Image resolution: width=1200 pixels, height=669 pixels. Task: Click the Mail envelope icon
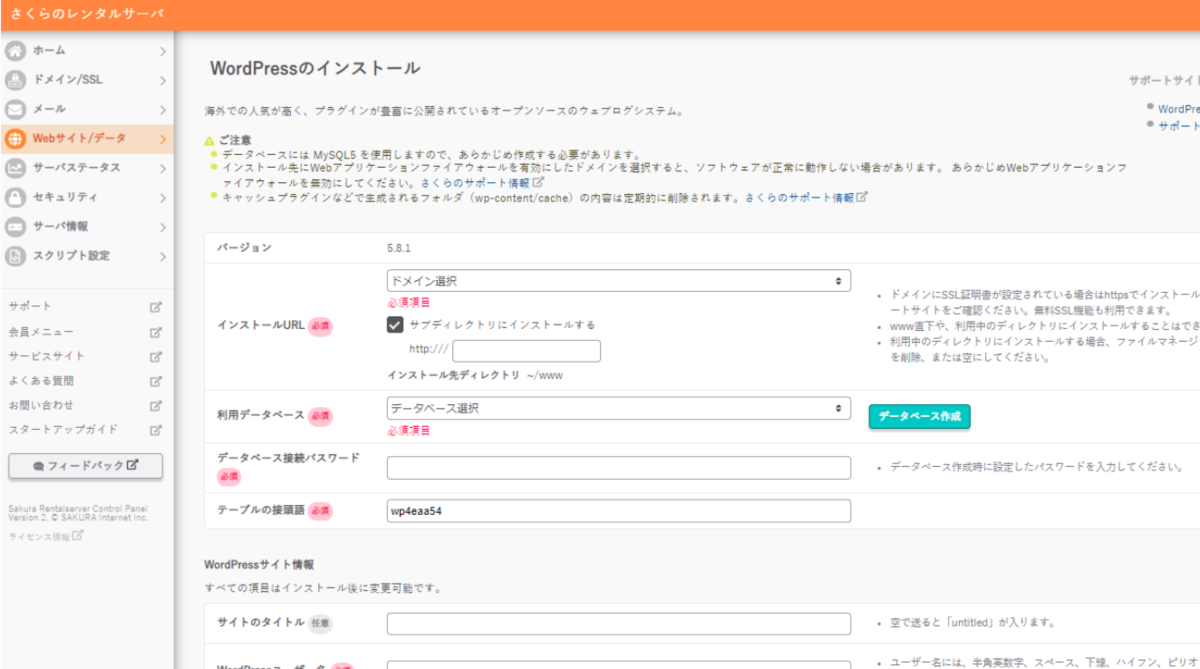point(15,109)
